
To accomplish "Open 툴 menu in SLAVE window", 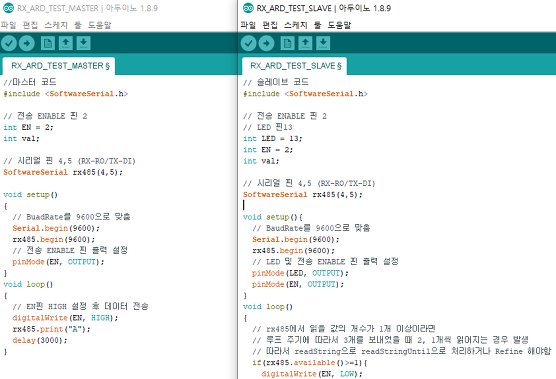I will click(317, 25).
